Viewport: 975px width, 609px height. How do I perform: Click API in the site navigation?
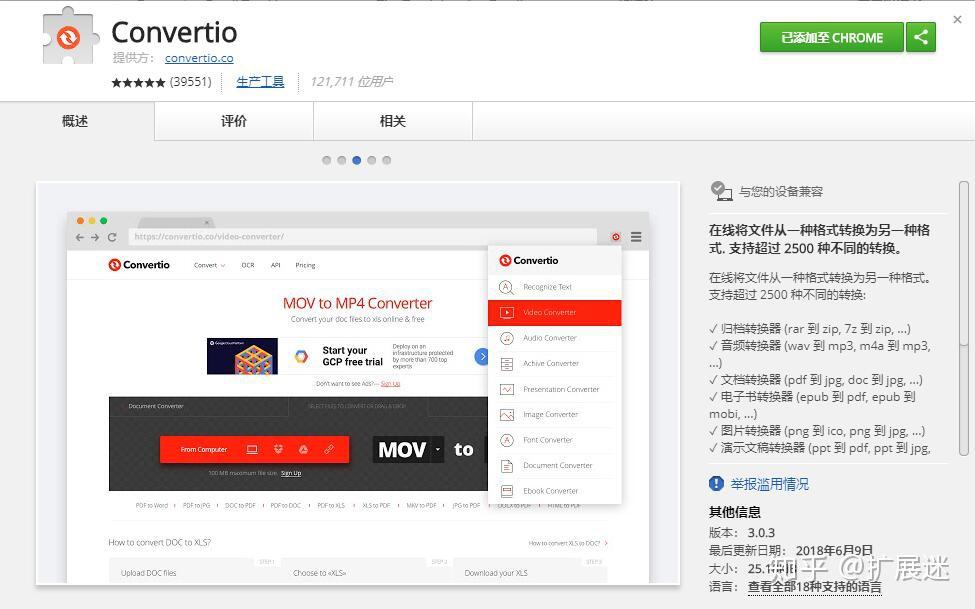tap(275, 265)
